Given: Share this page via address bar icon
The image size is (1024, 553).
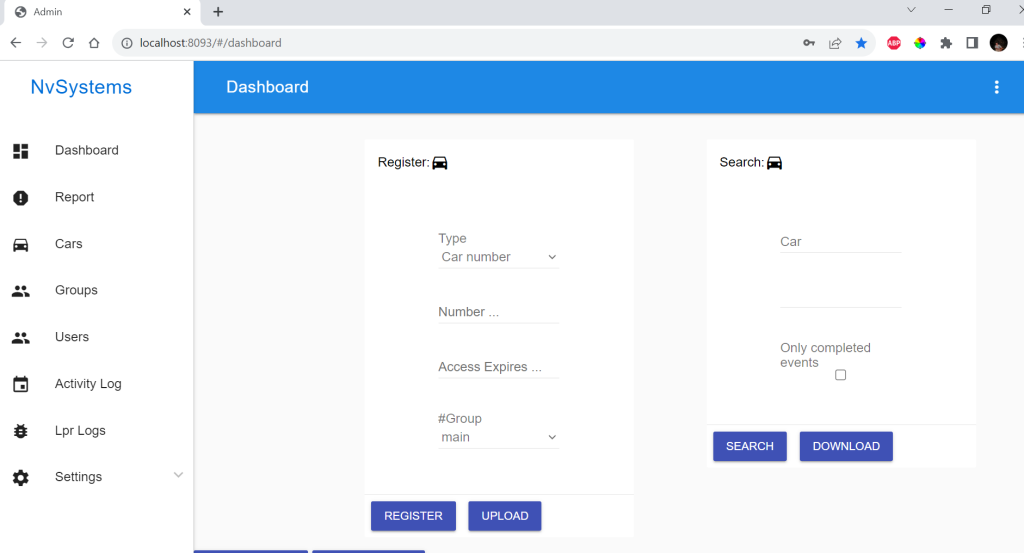Looking at the screenshot, I should click(835, 43).
